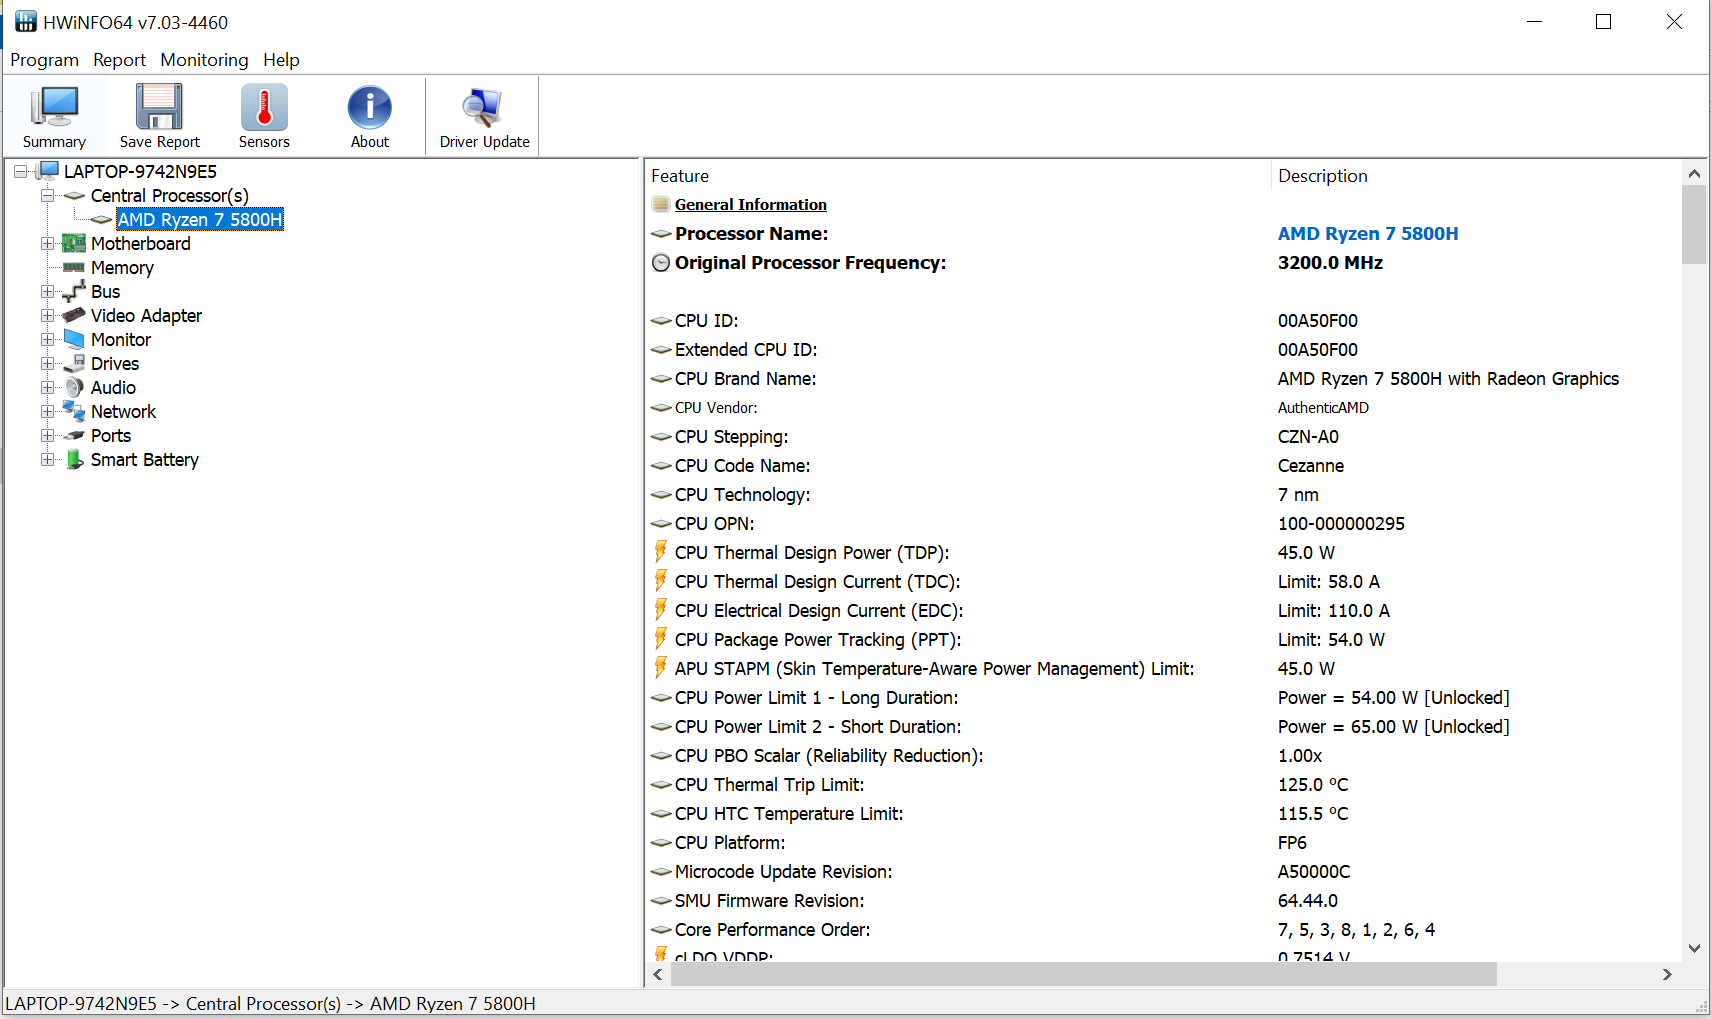Click the vertical scrollbar thumb
This screenshot has width=1711, height=1019.
[1694, 225]
